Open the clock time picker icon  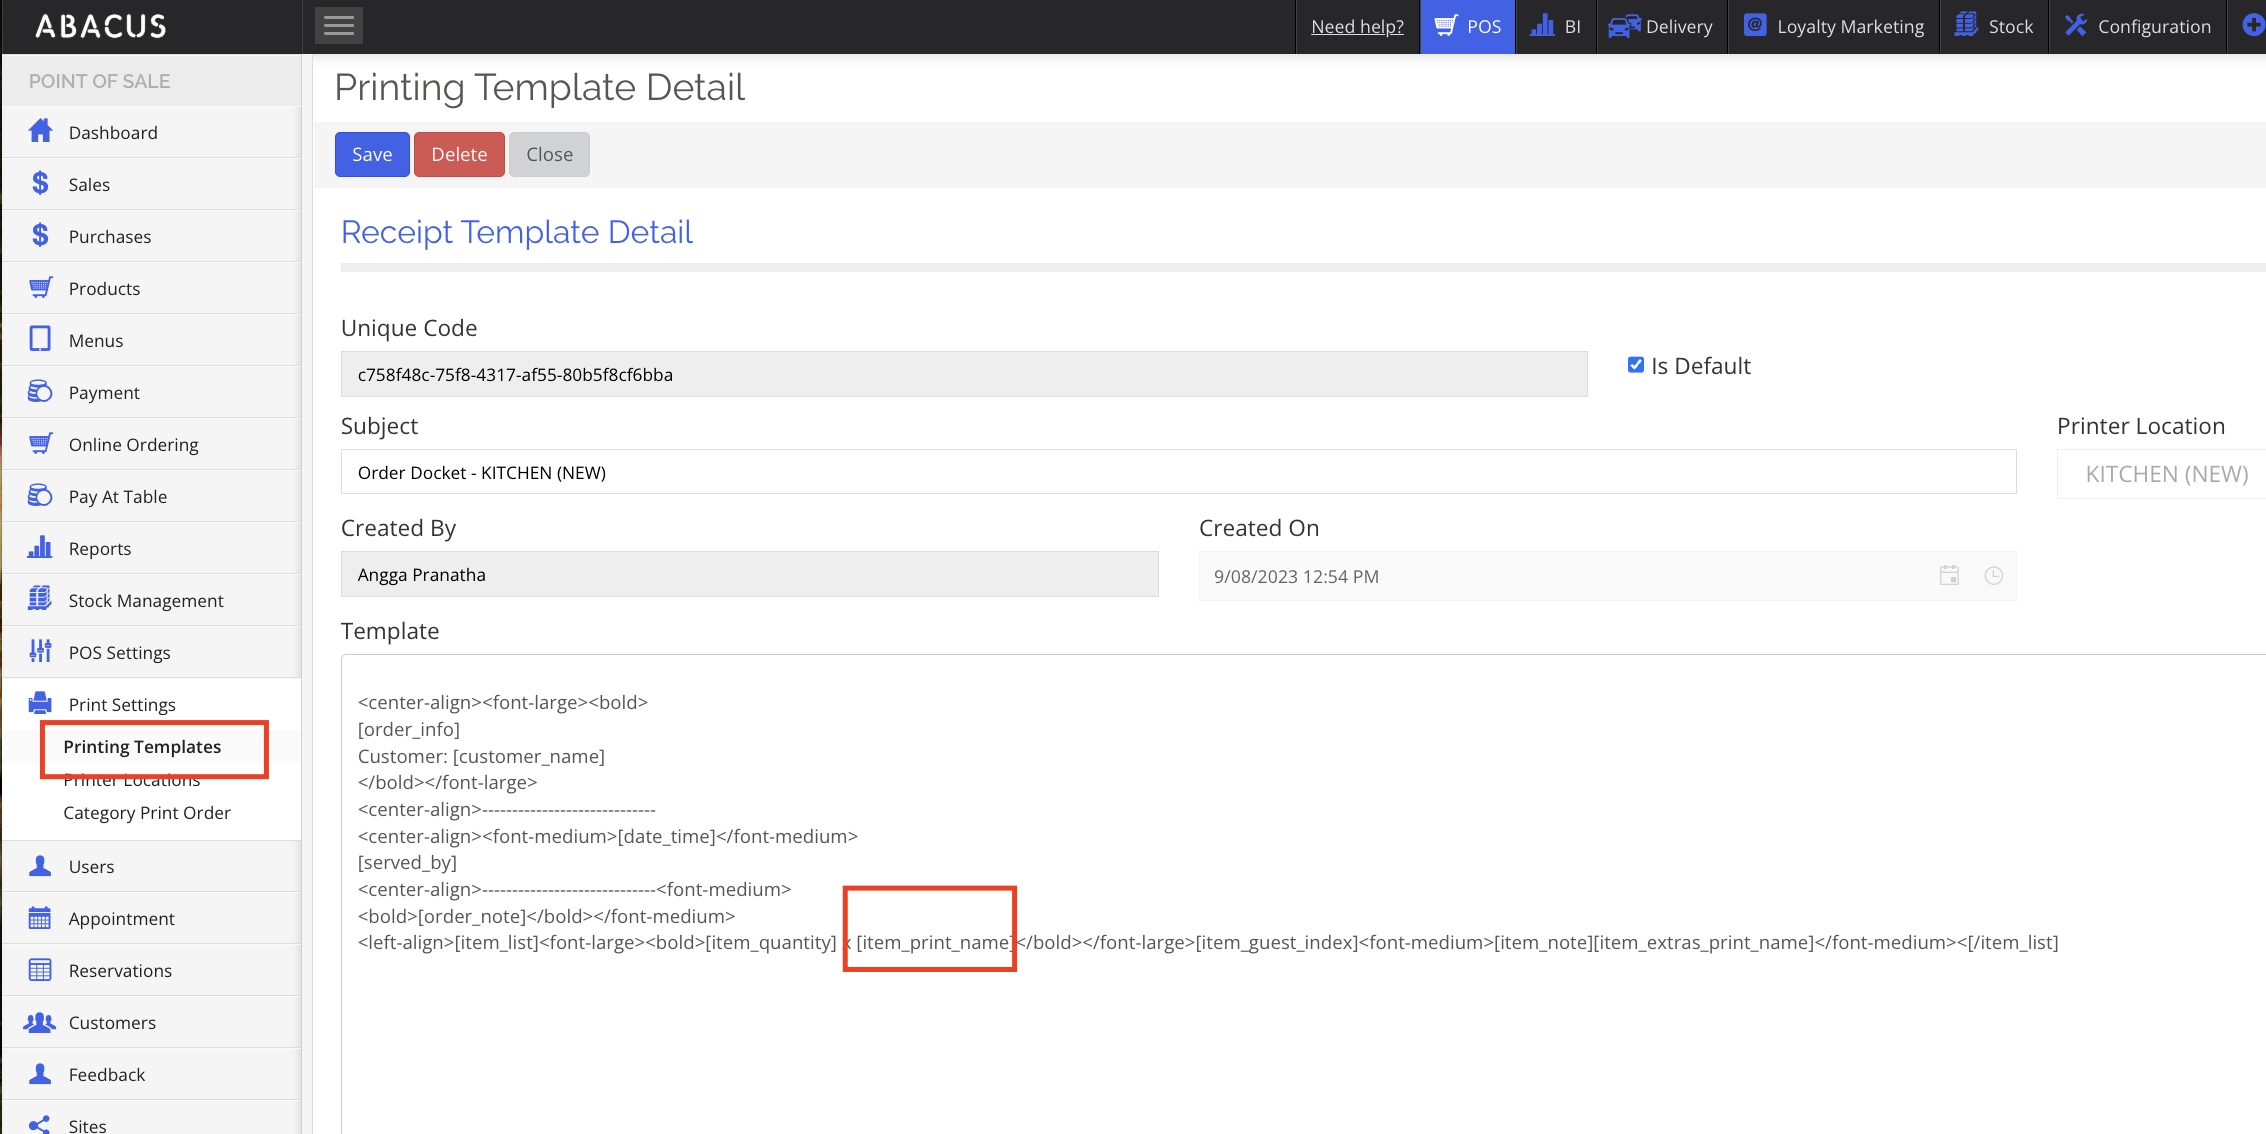[1993, 576]
